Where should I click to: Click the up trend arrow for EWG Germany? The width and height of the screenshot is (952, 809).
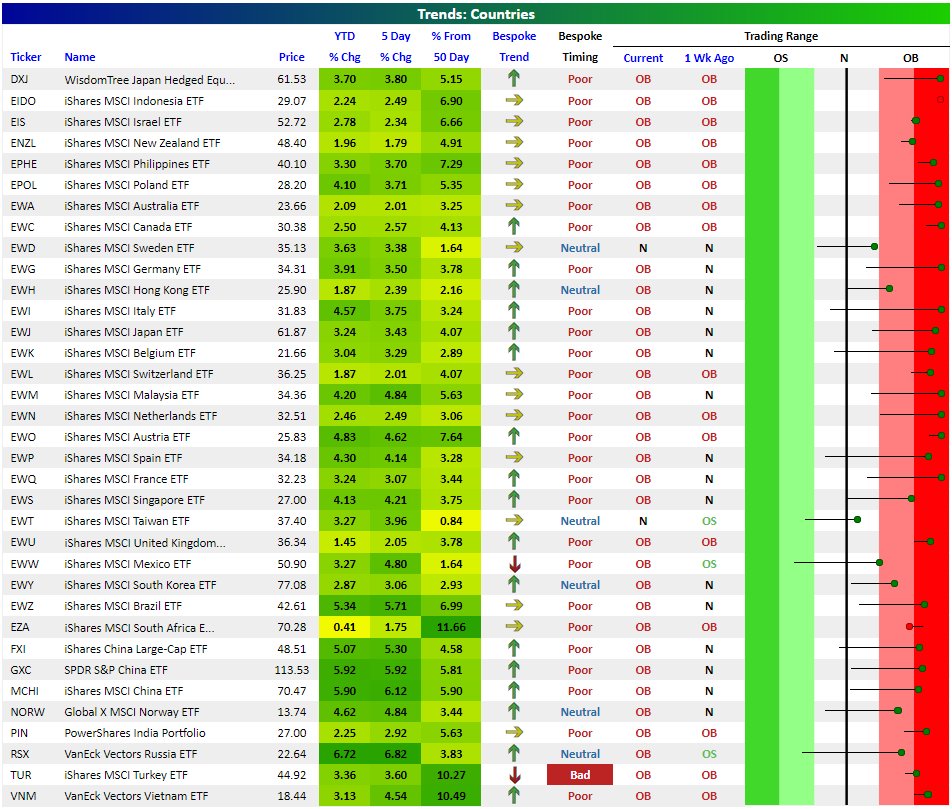[514, 268]
